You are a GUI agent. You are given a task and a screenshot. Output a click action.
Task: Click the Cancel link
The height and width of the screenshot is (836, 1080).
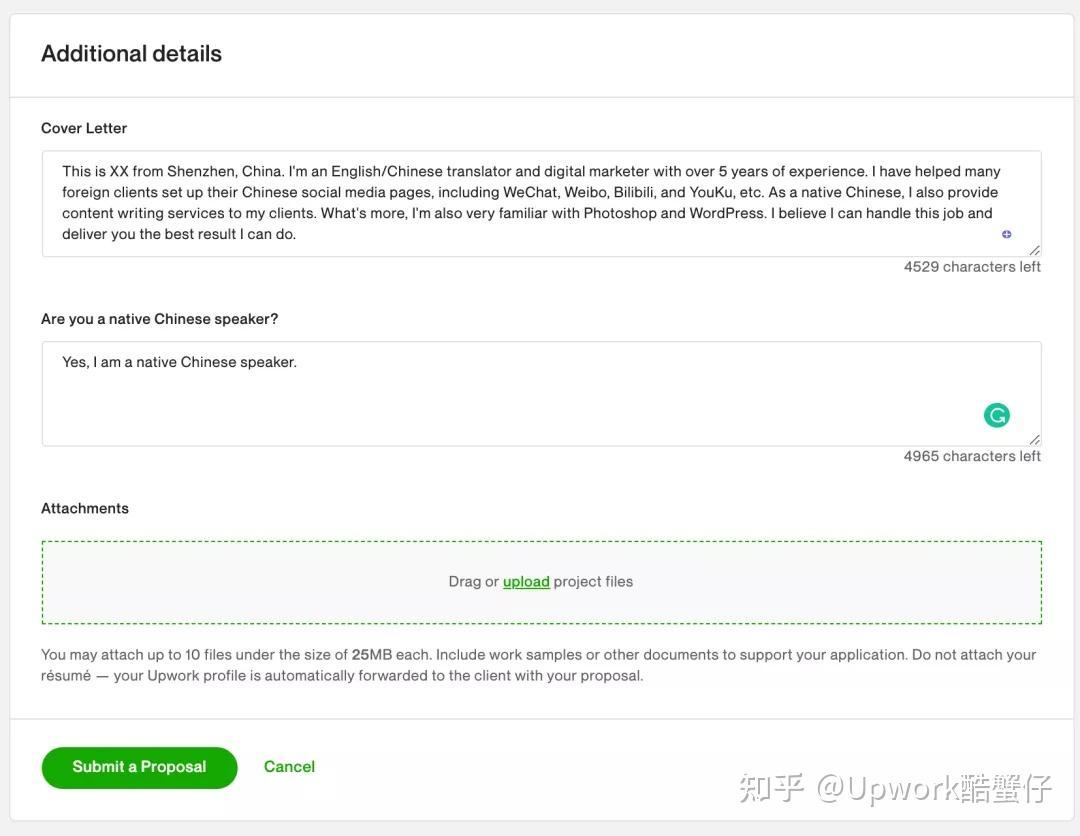(x=289, y=766)
